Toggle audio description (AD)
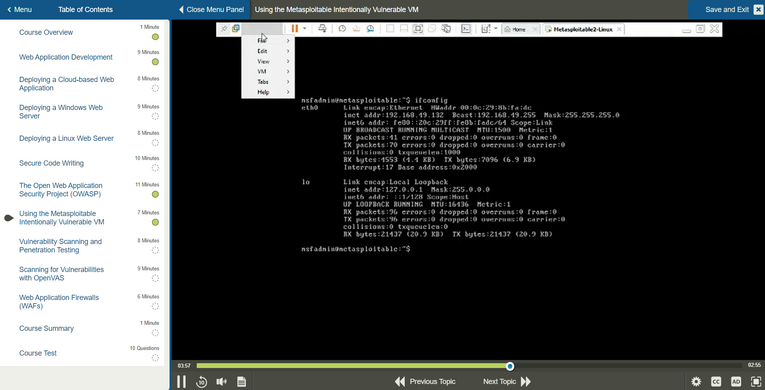The width and height of the screenshot is (765, 390). click(x=736, y=382)
